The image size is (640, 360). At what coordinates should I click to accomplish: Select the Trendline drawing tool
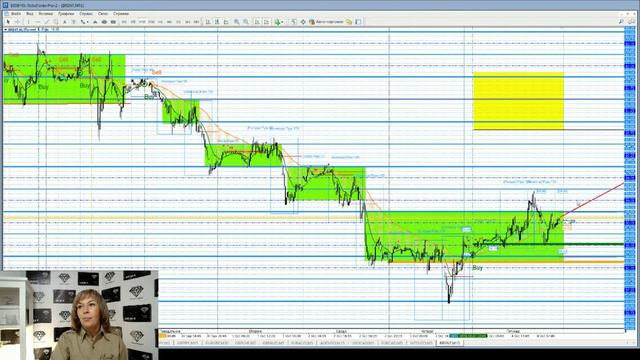[x=47, y=22]
